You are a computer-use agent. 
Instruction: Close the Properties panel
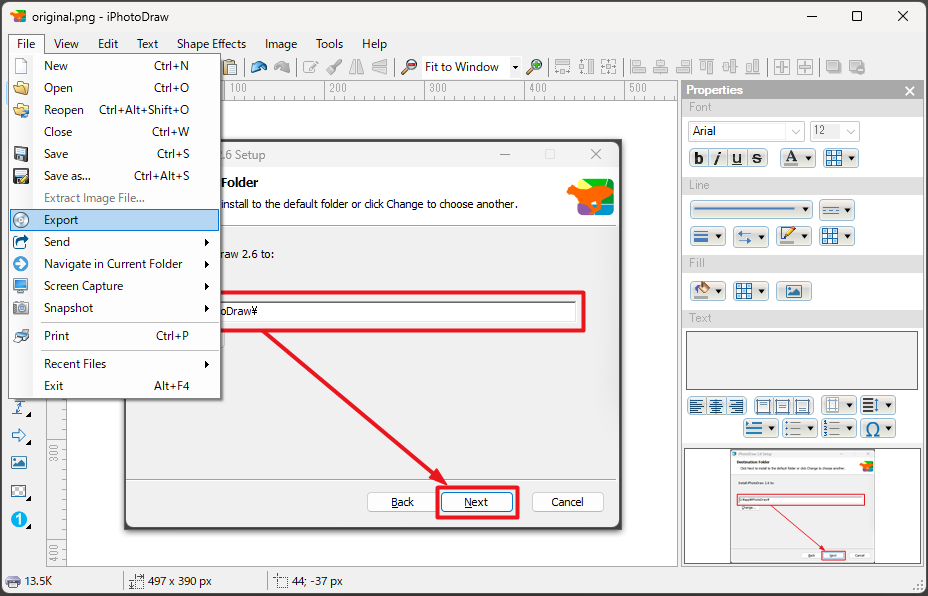point(910,91)
